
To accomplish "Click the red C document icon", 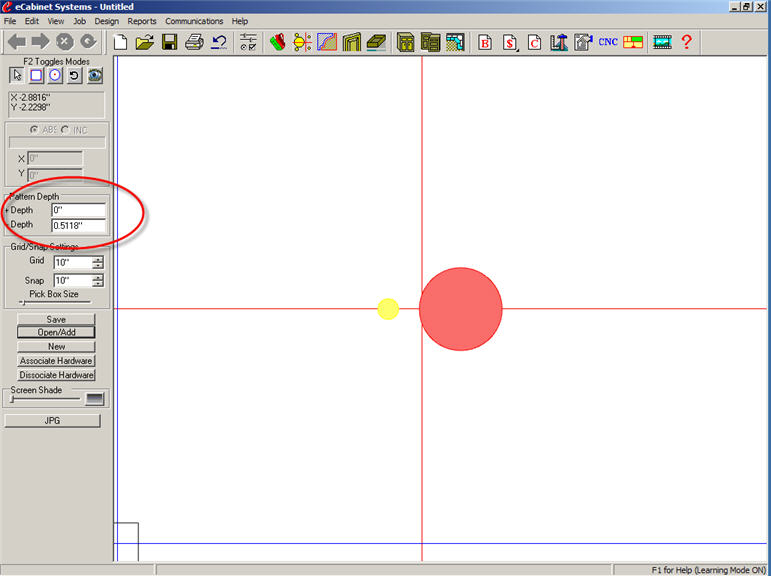I will 534,43.
